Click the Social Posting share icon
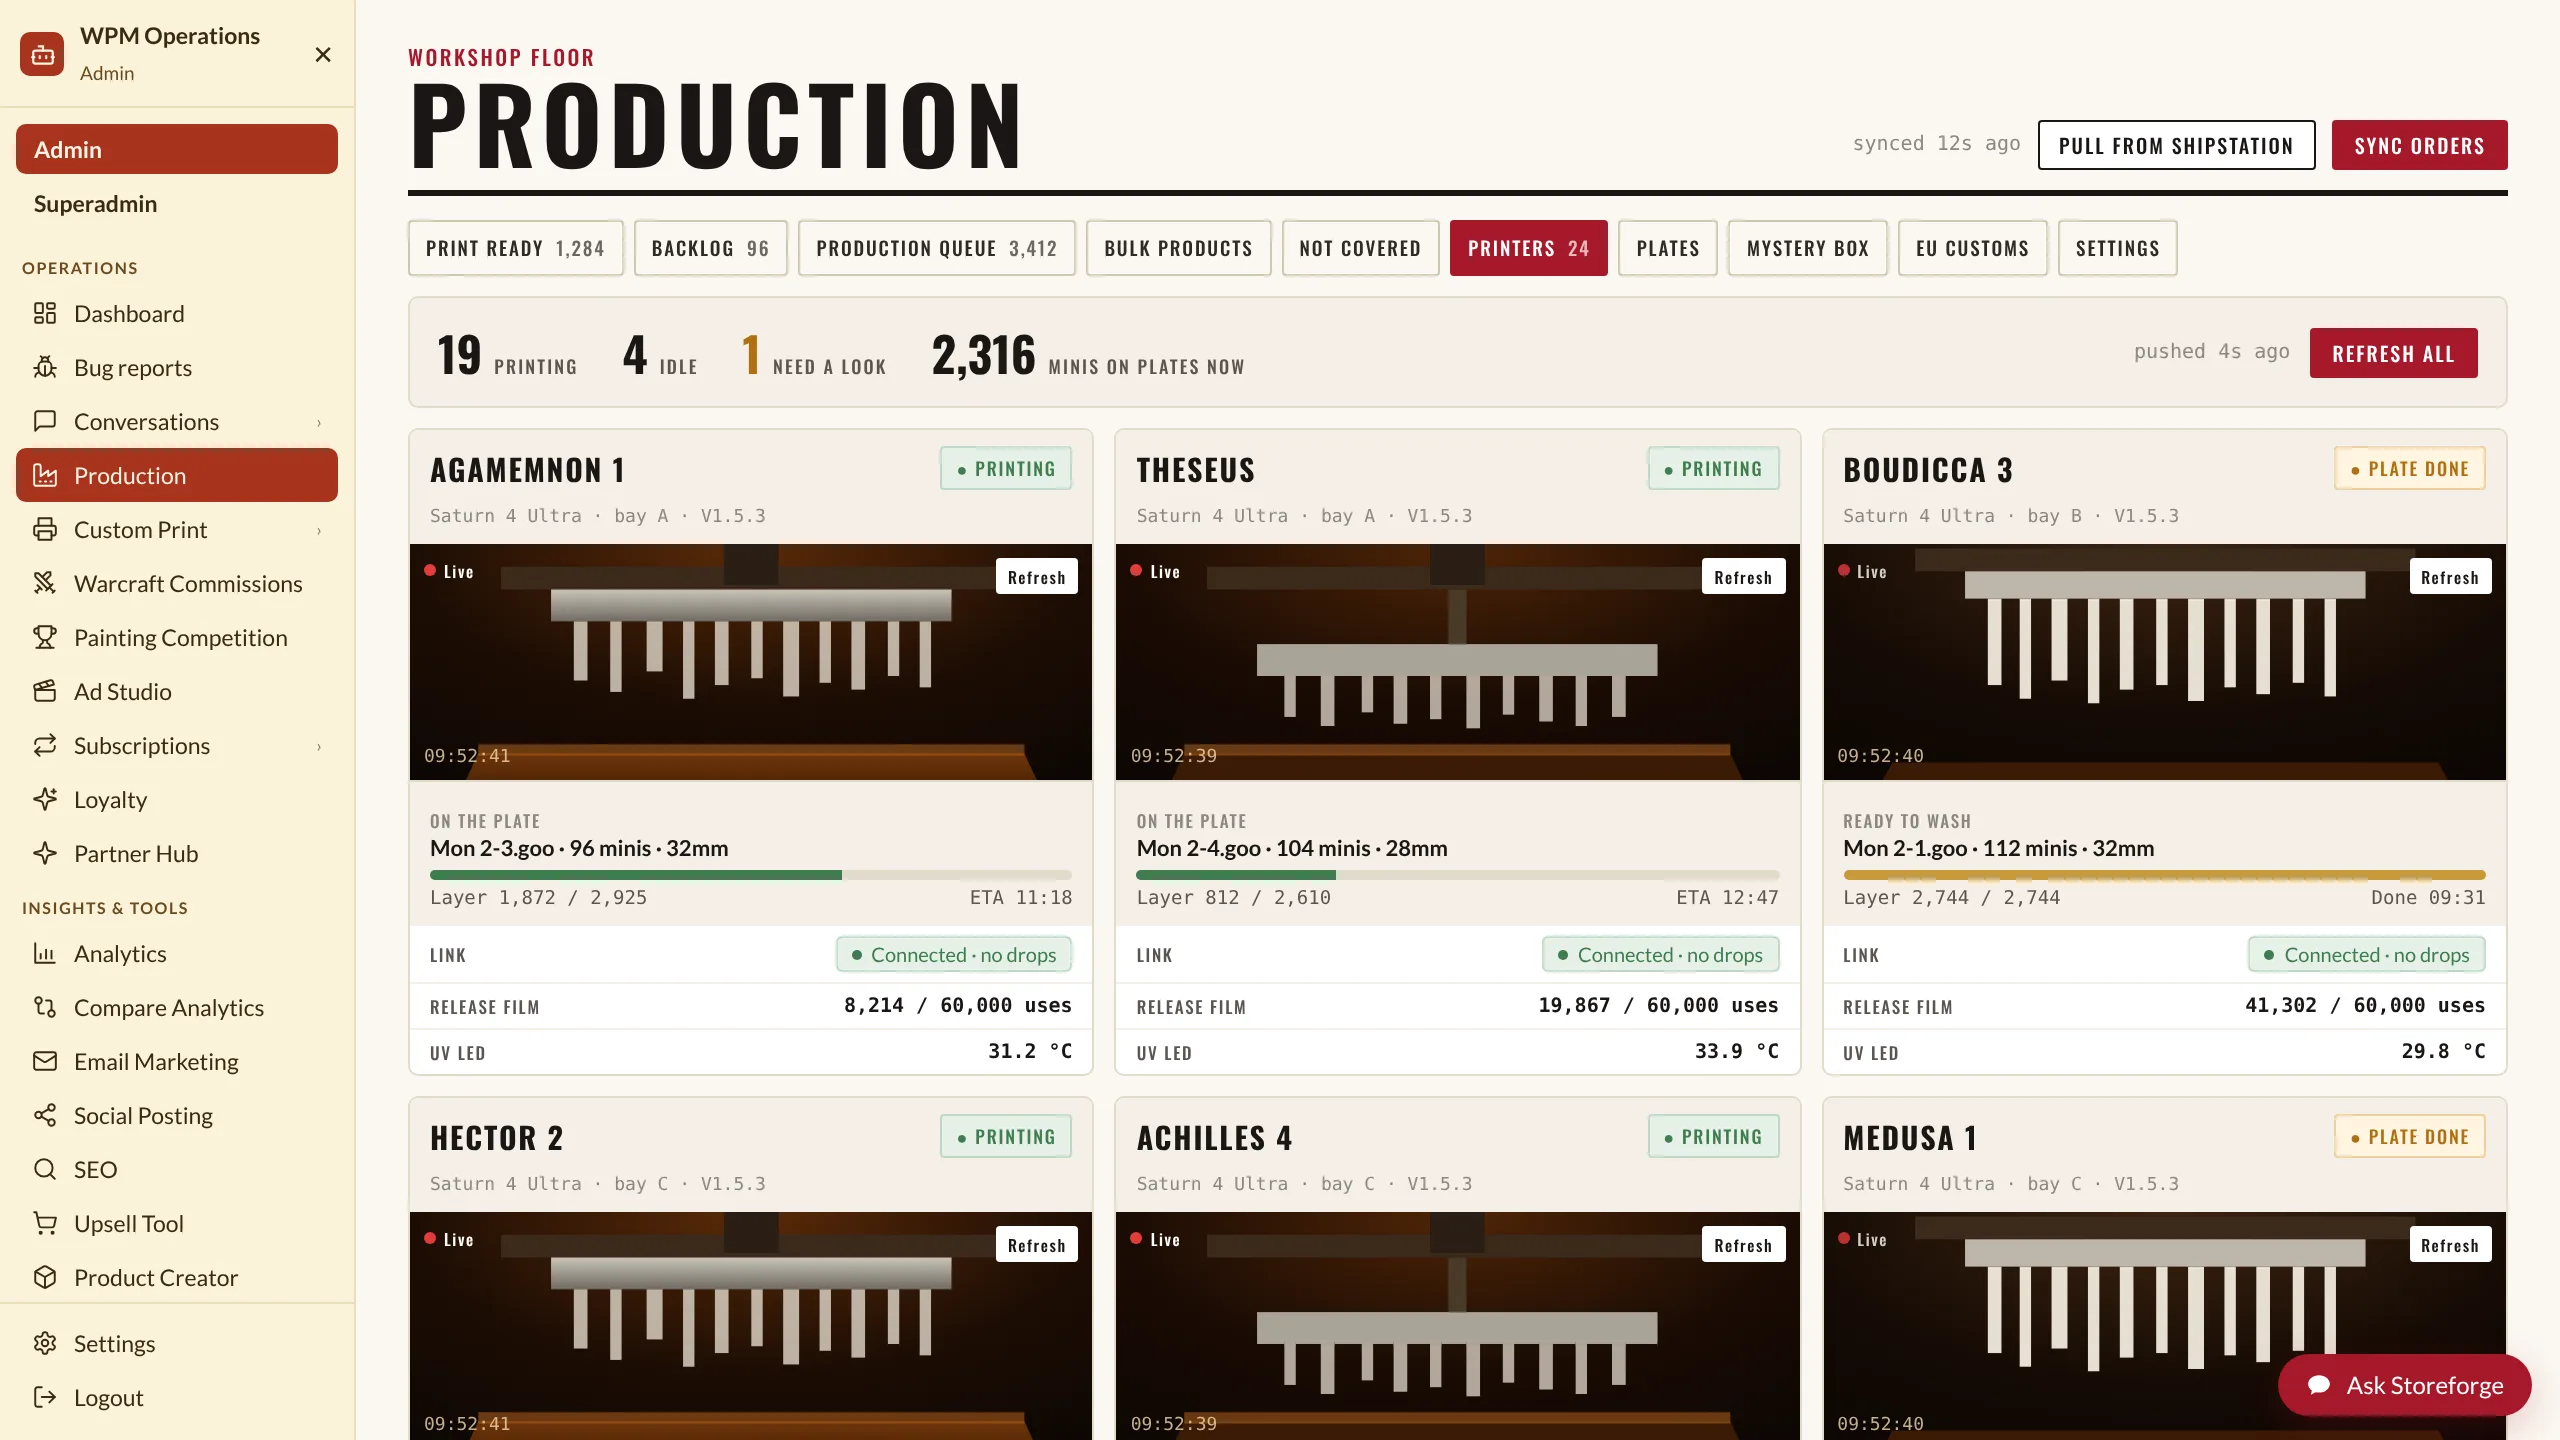Screen dimensions: 2560x1440 (45, 1116)
